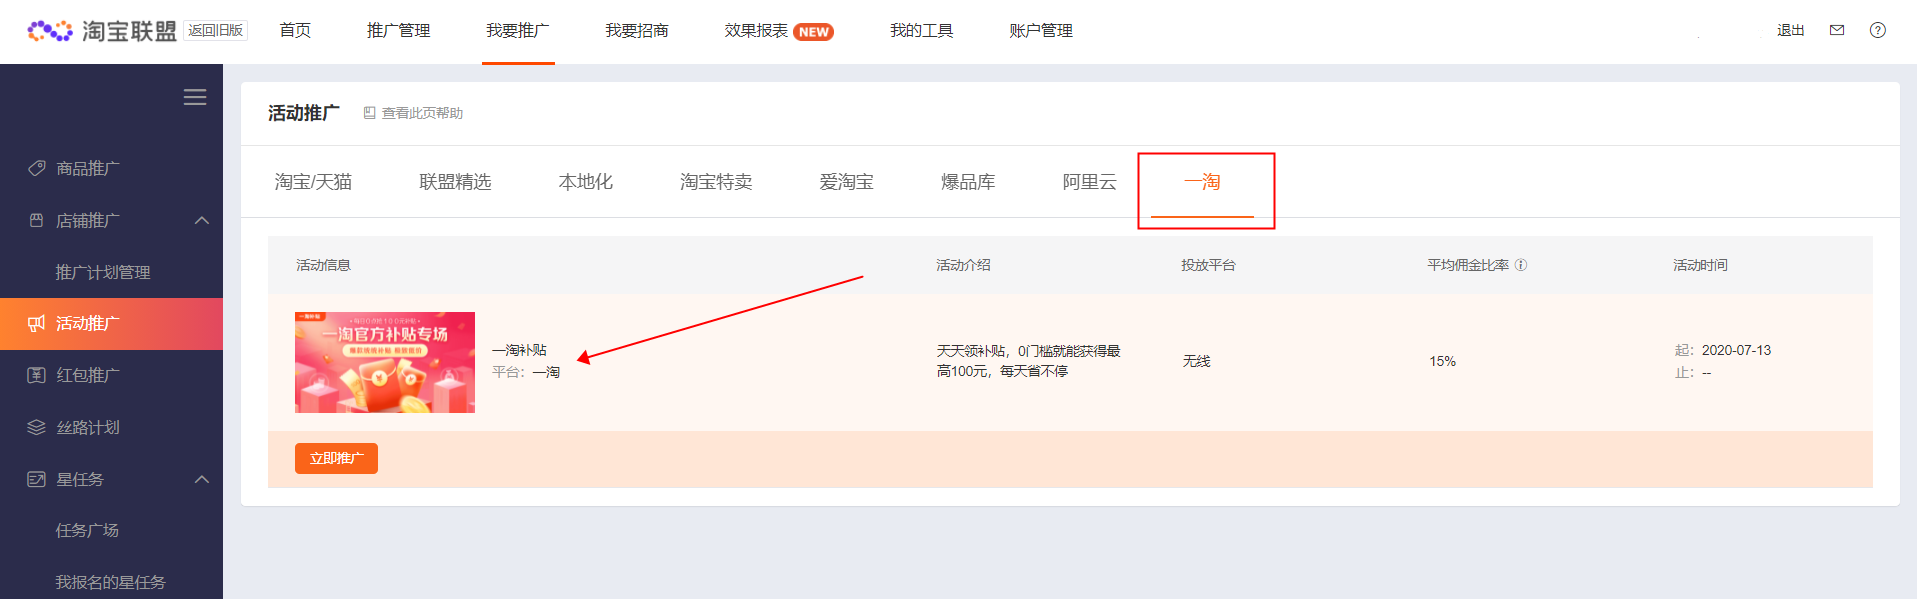Open 账户管理 in top navigation
Image resolution: width=1917 pixels, height=599 pixels.
[1041, 30]
